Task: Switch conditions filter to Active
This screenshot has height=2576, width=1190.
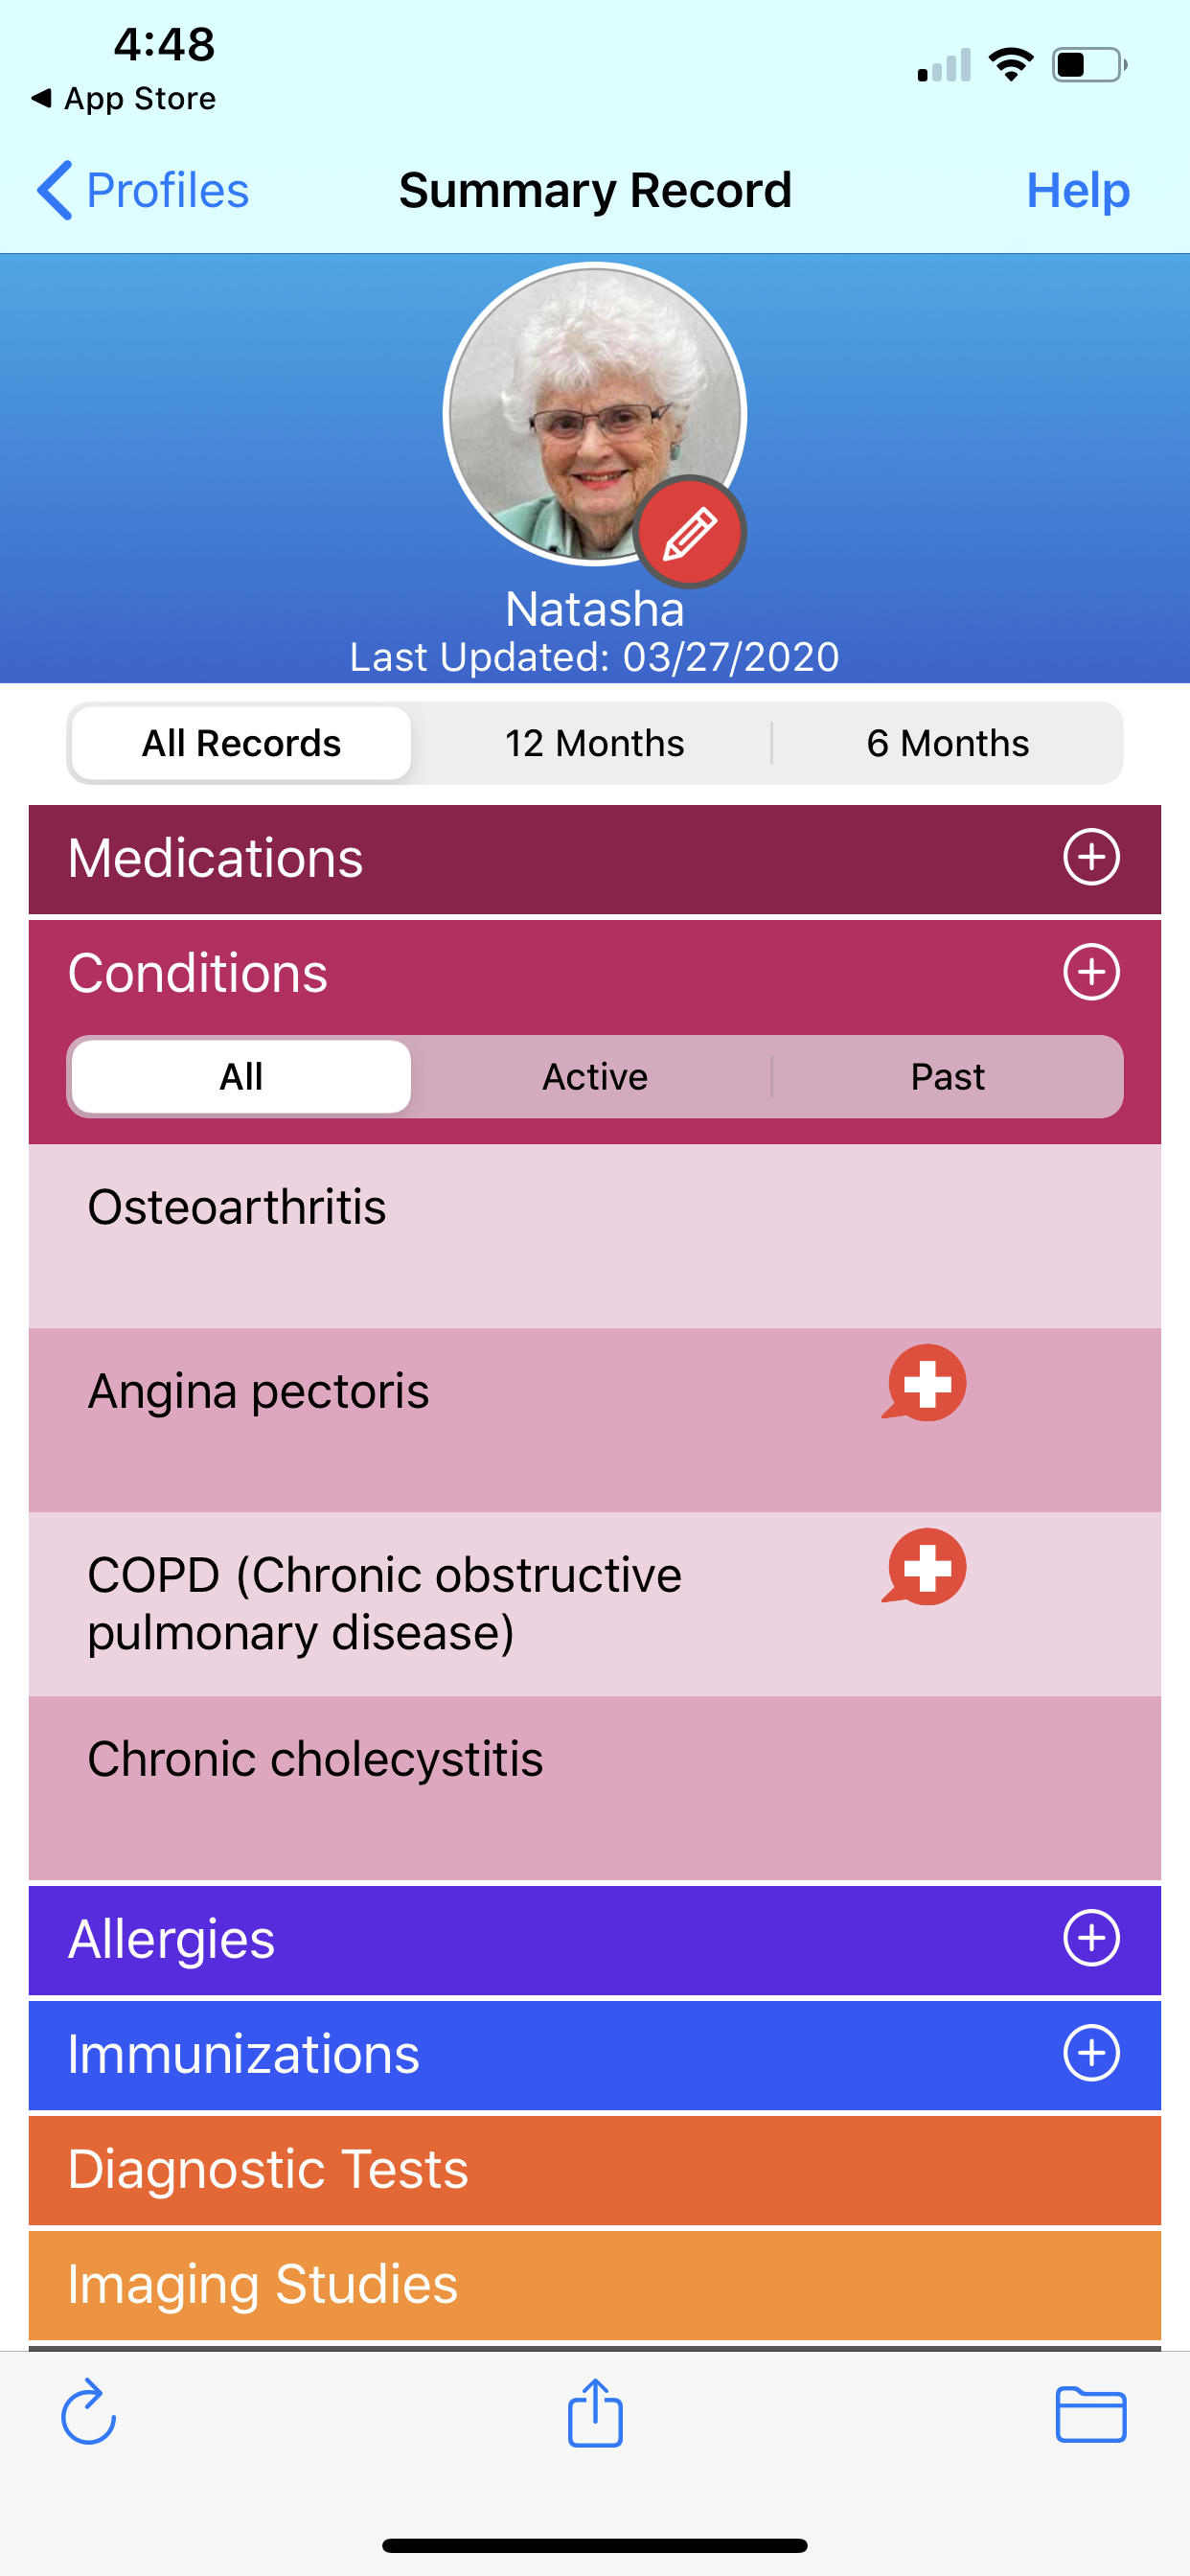Action: point(594,1077)
